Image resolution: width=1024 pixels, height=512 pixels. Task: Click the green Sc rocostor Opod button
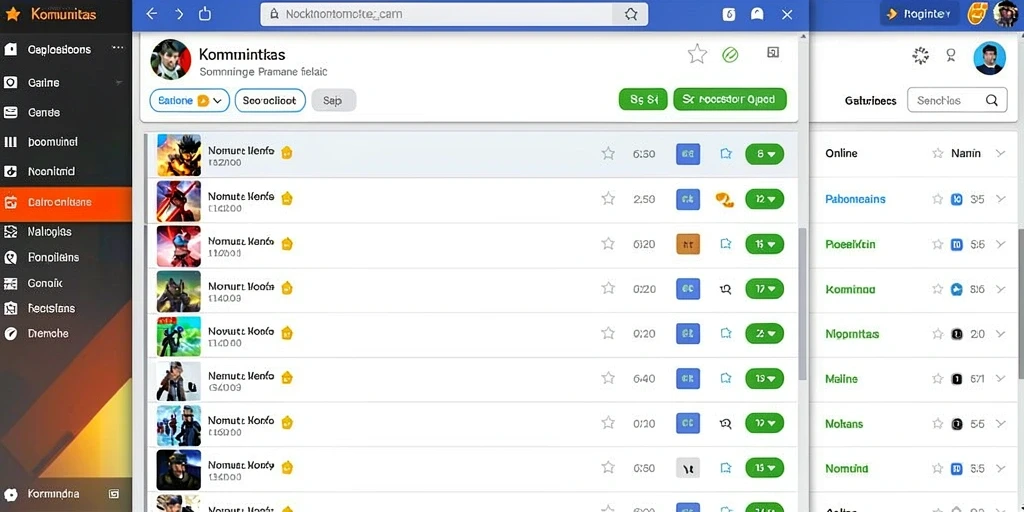(730, 99)
